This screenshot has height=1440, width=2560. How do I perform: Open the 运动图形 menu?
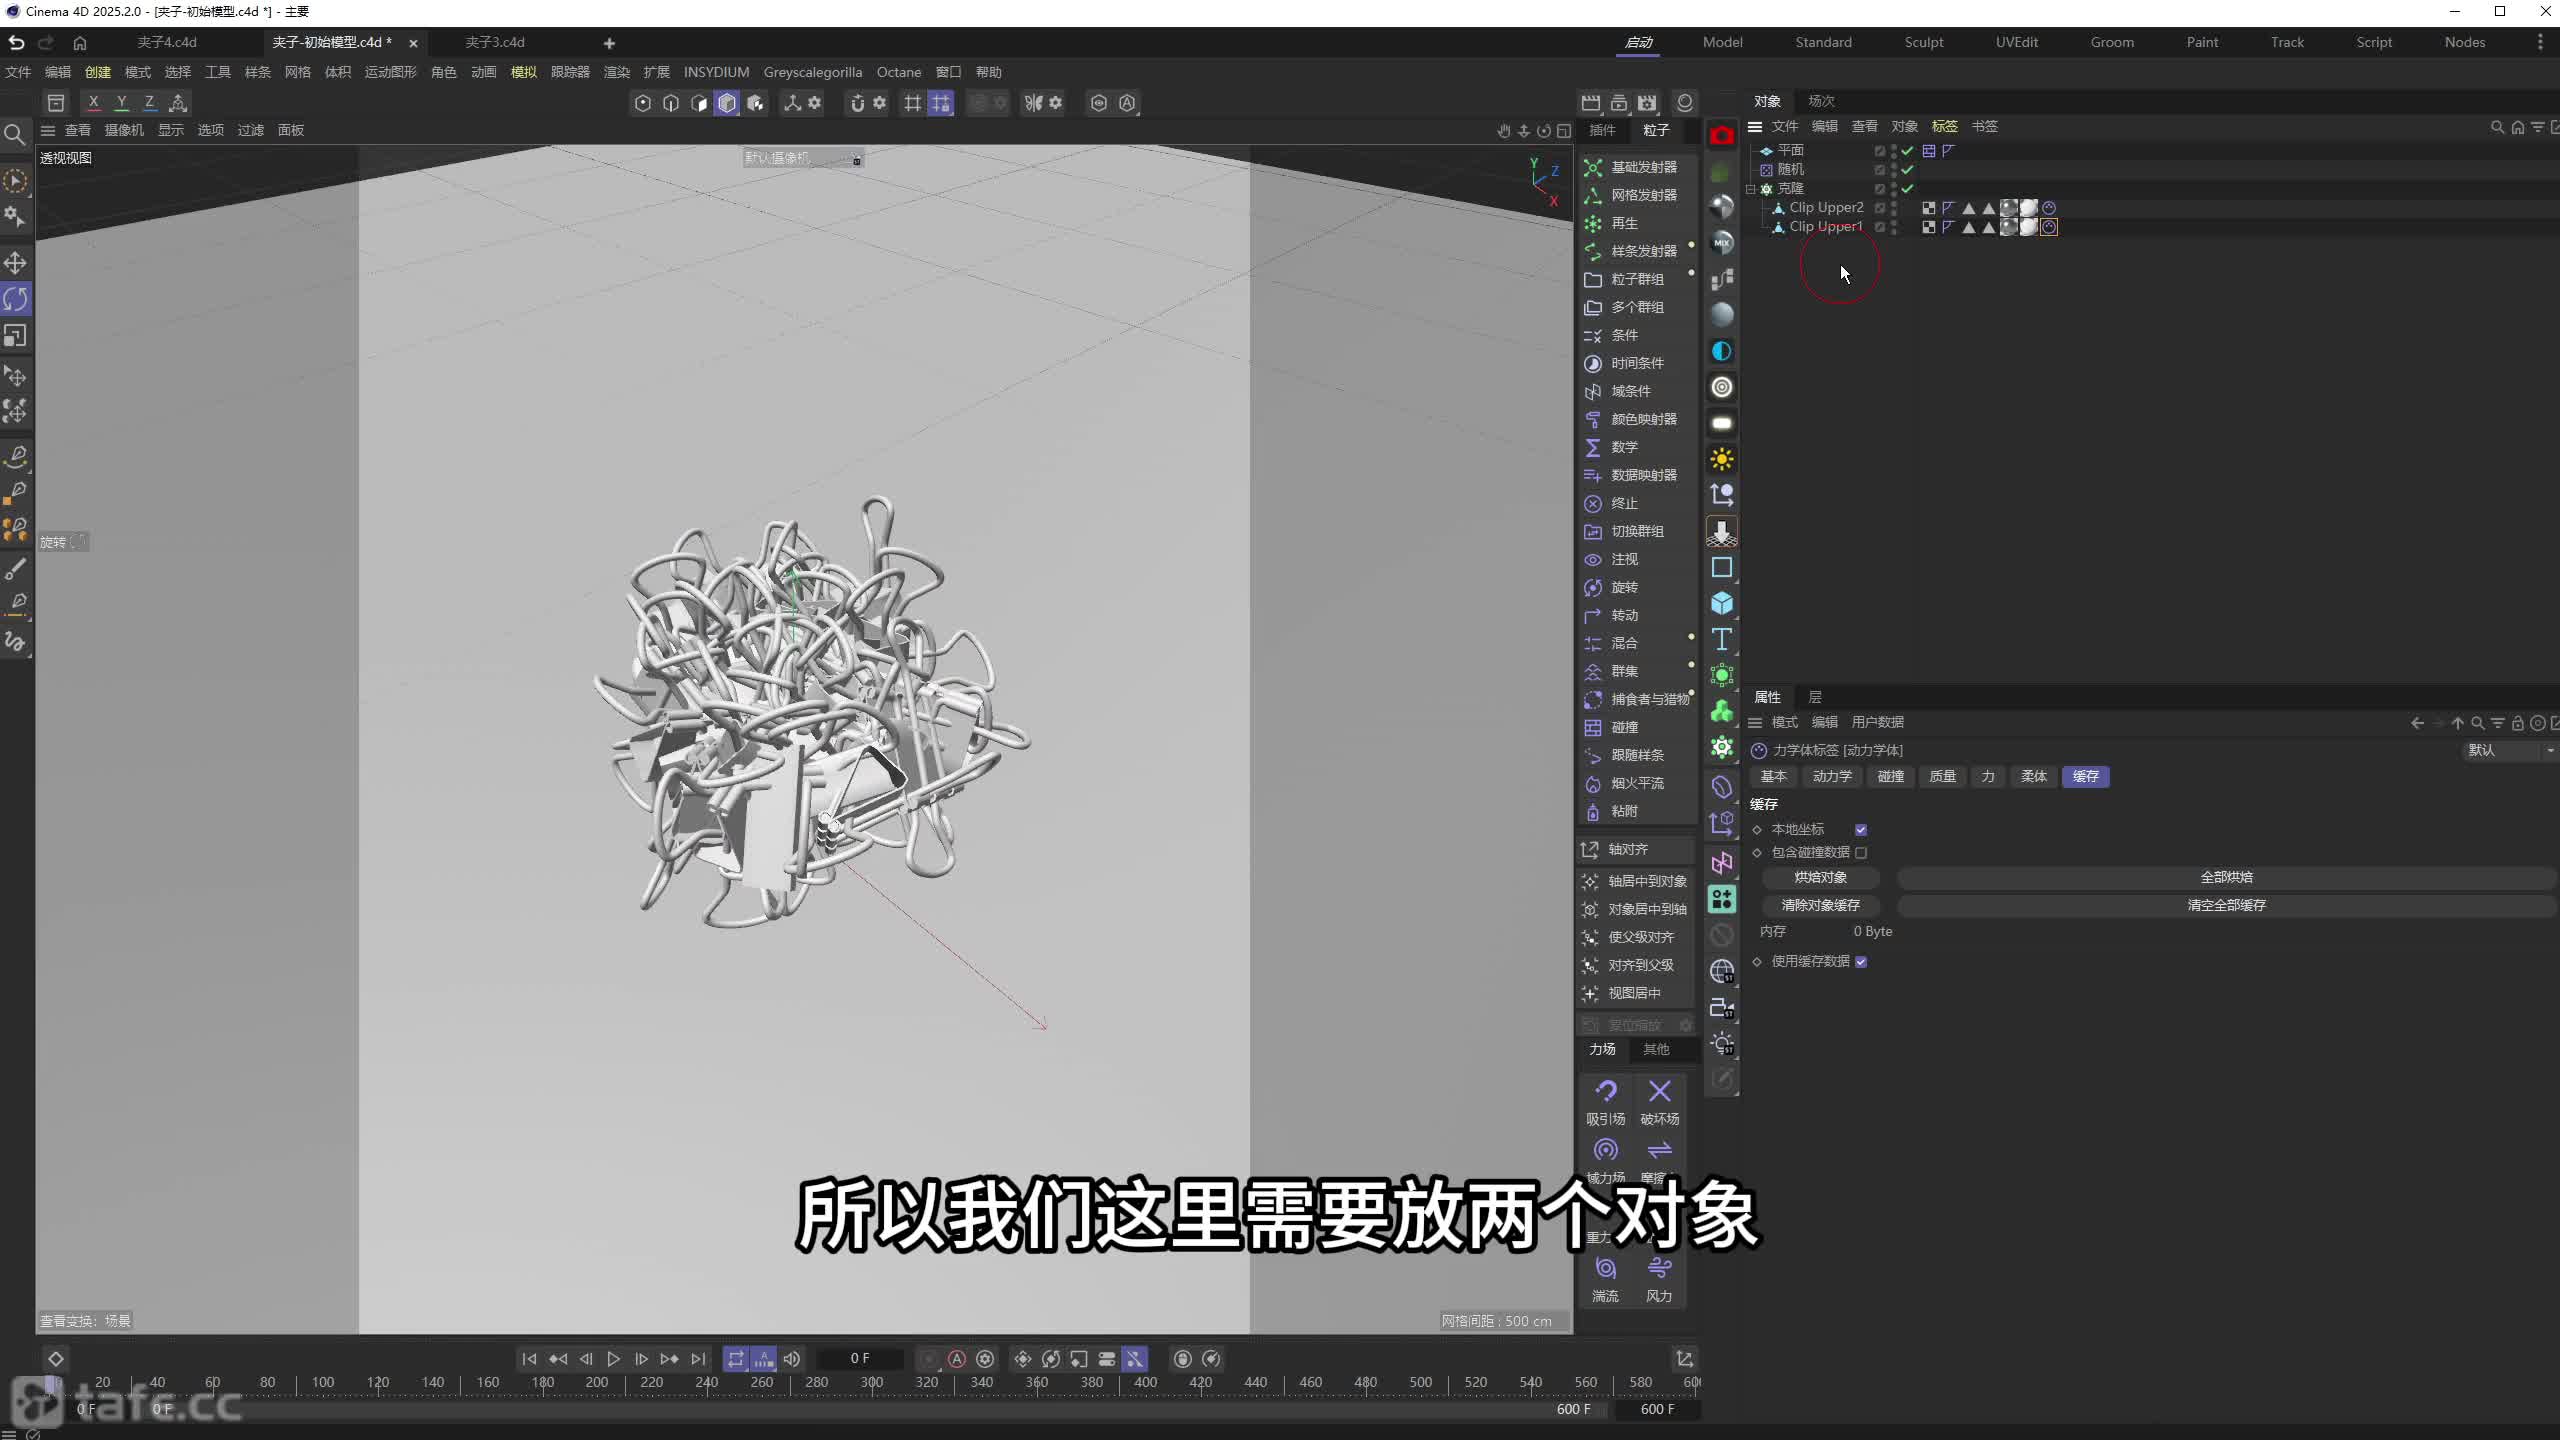(390, 72)
